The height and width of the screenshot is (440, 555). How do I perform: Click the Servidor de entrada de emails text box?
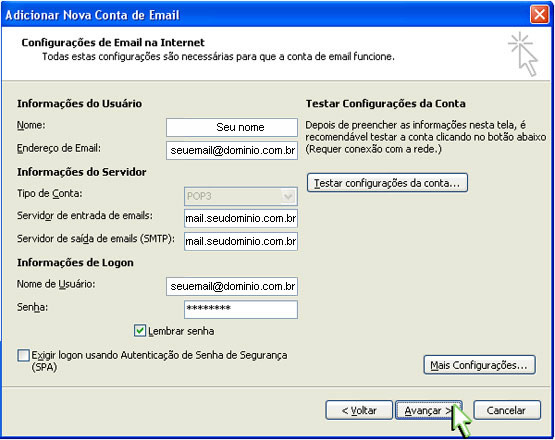tap(241, 218)
